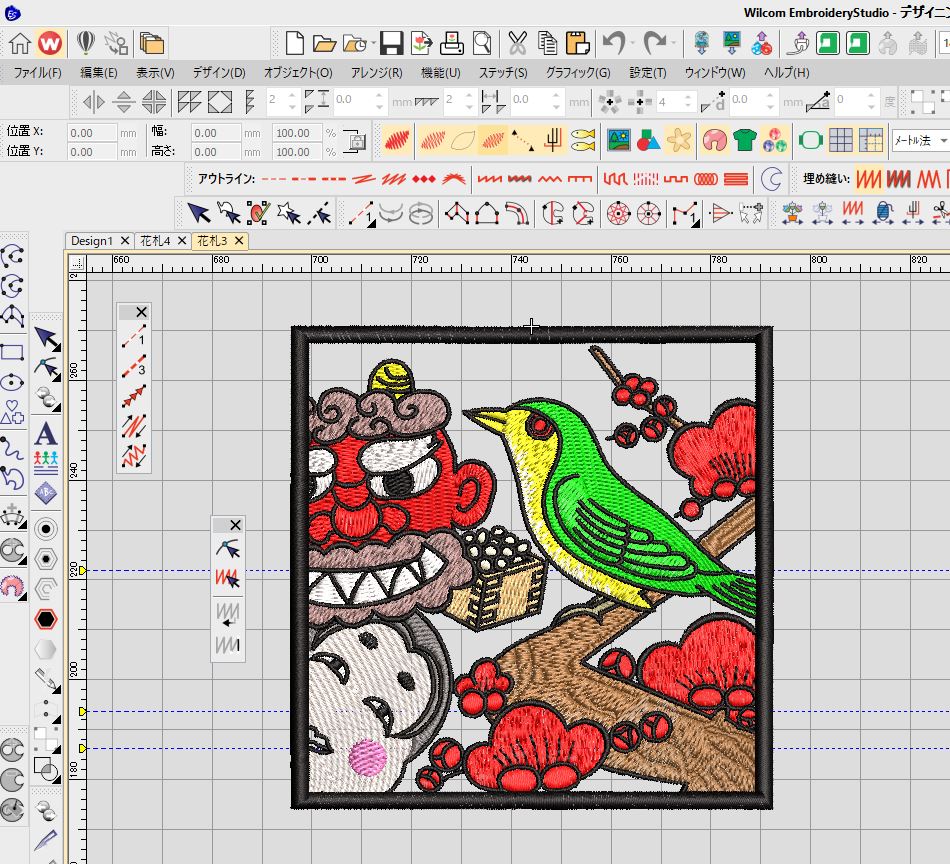Click the crescent moon icon beside outline stitches
Viewport: 950px width, 864px height.
coord(771,179)
